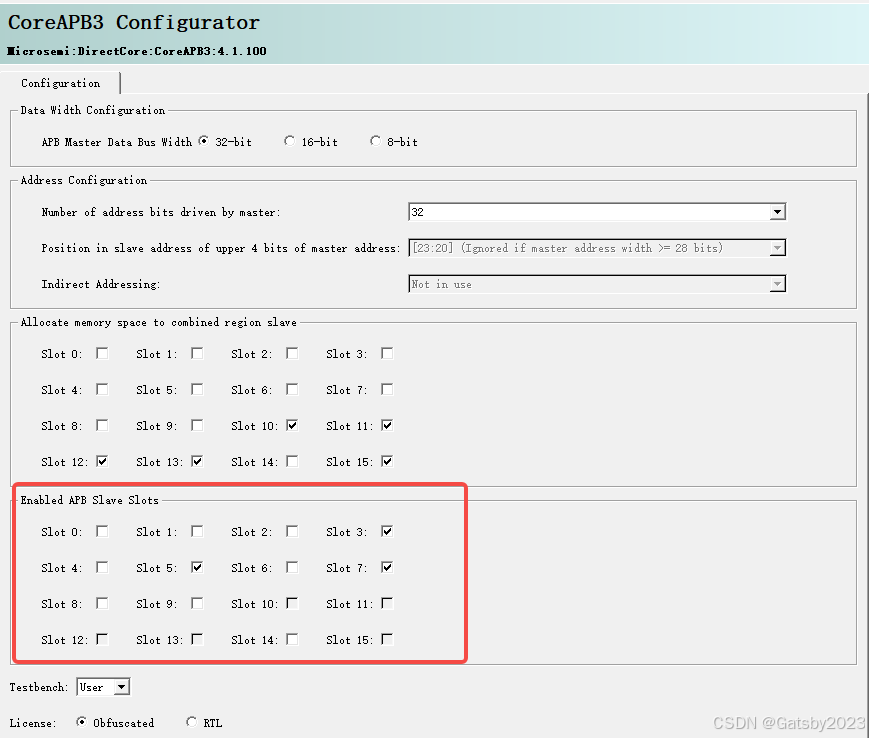The width and height of the screenshot is (869, 738).
Task: Select the RTL license option
Action: (191, 722)
